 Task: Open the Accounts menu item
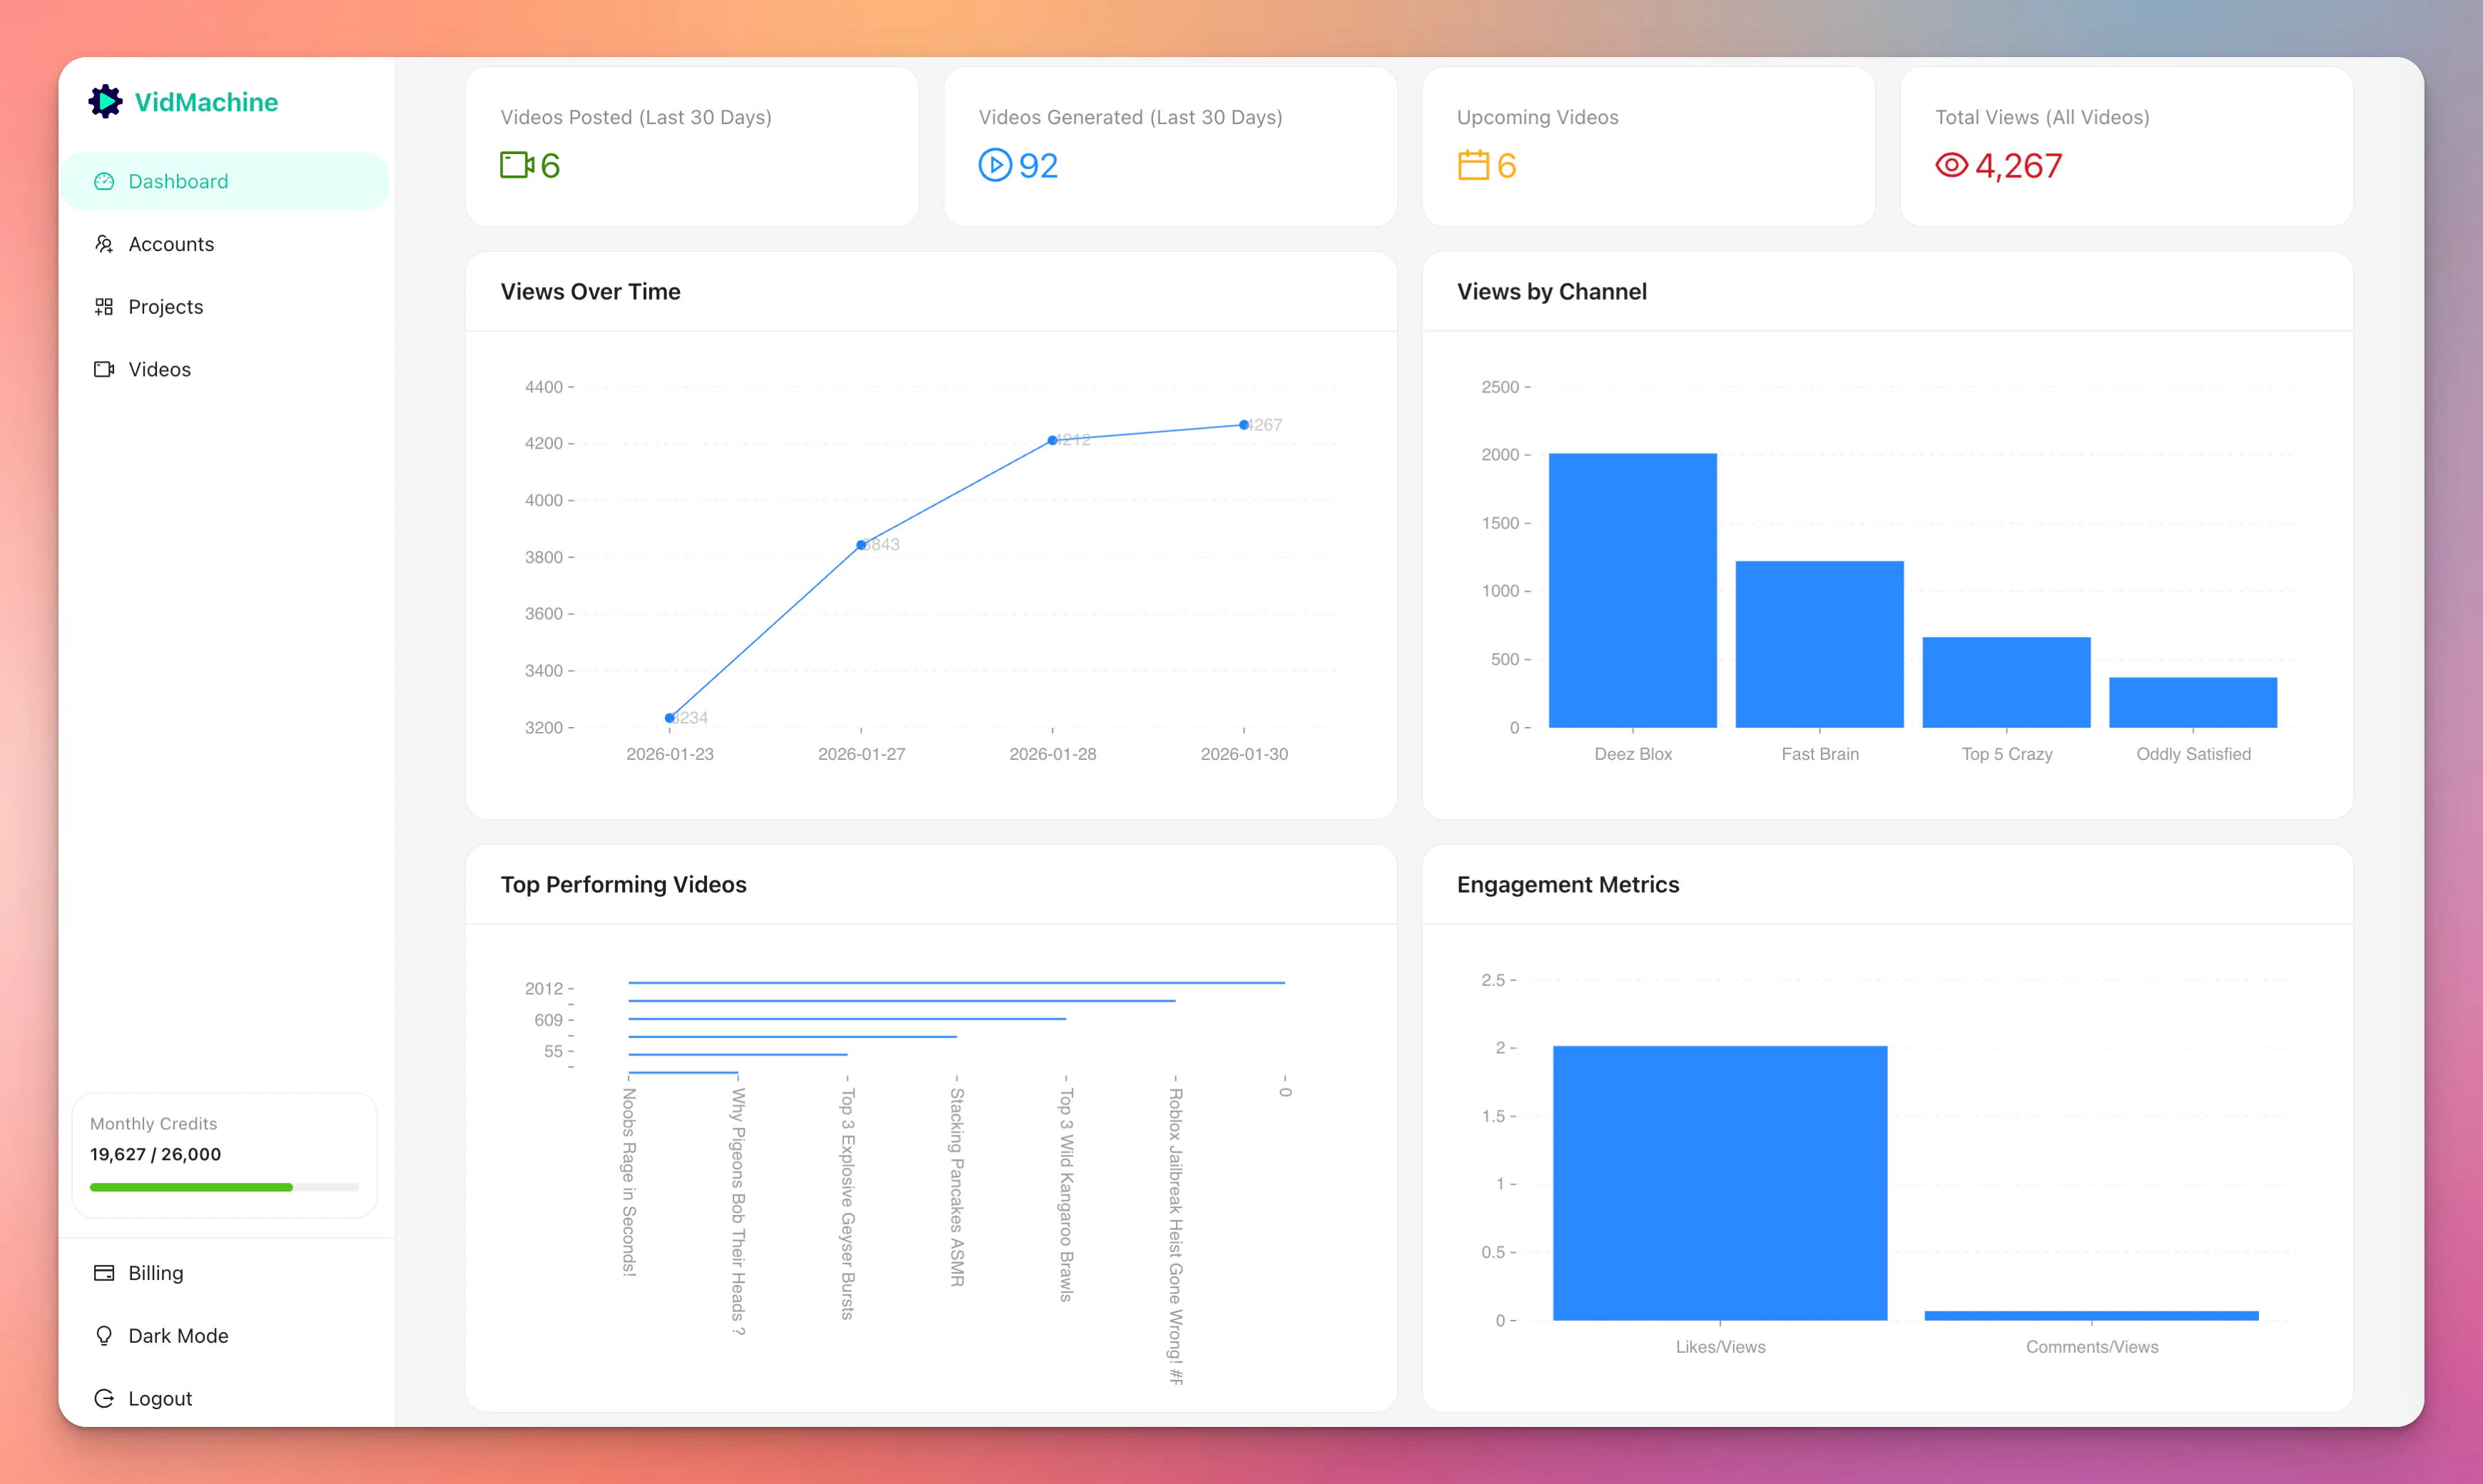click(171, 244)
